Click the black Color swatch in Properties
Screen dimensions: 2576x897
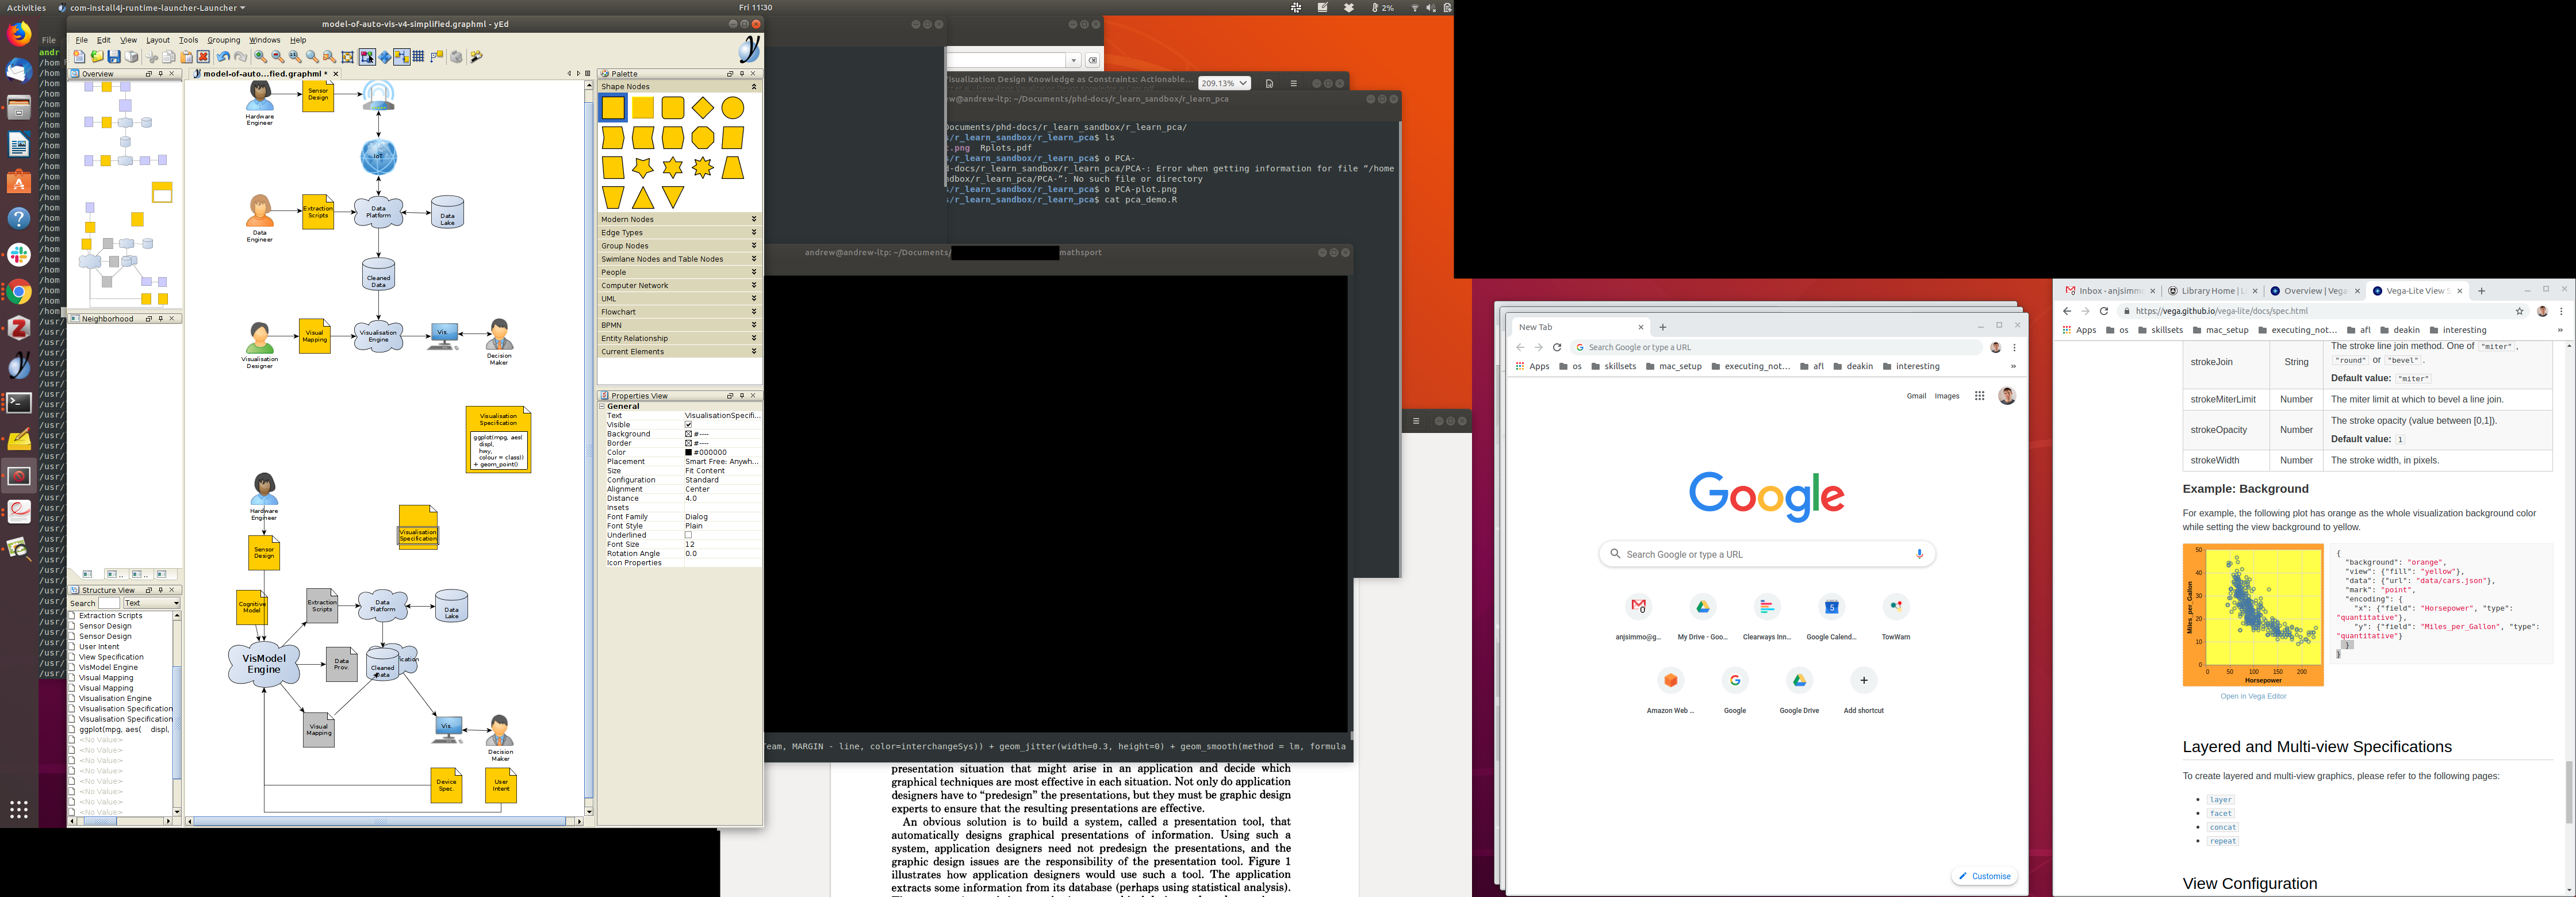tap(688, 452)
